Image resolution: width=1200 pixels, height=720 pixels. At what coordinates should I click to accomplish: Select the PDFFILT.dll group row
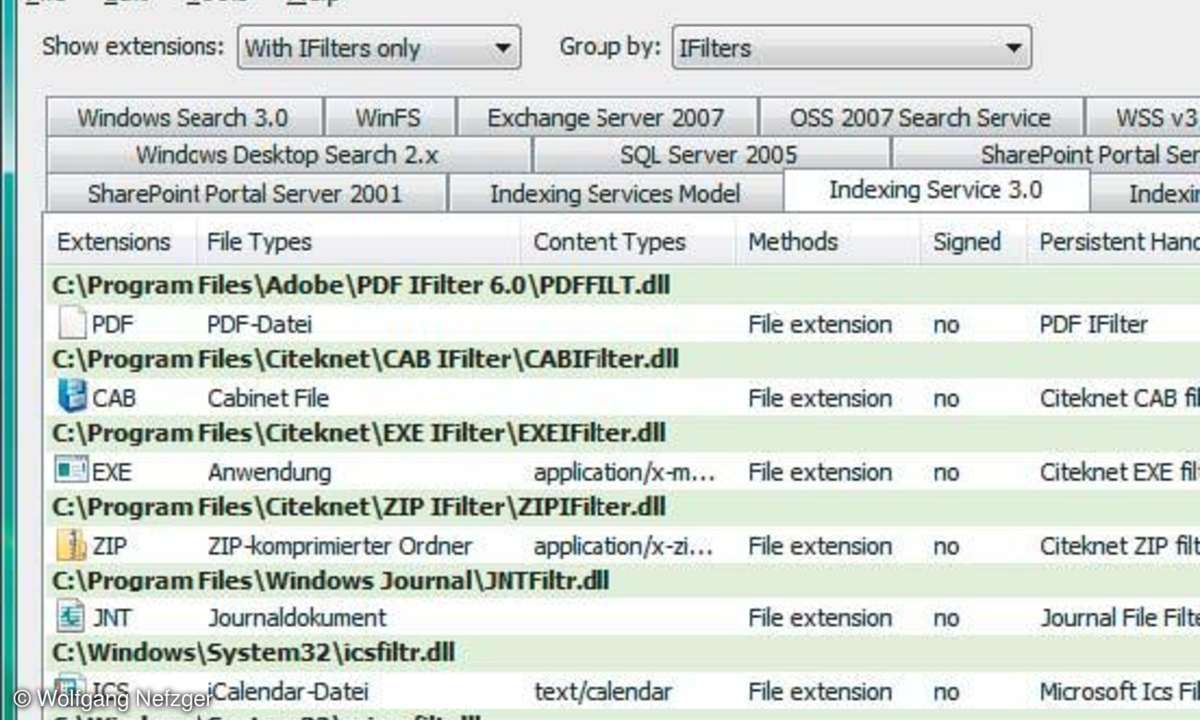tap(361, 286)
